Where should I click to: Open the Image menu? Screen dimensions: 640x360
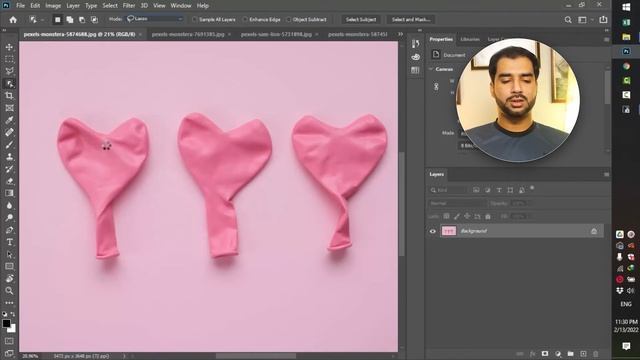tap(53, 6)
